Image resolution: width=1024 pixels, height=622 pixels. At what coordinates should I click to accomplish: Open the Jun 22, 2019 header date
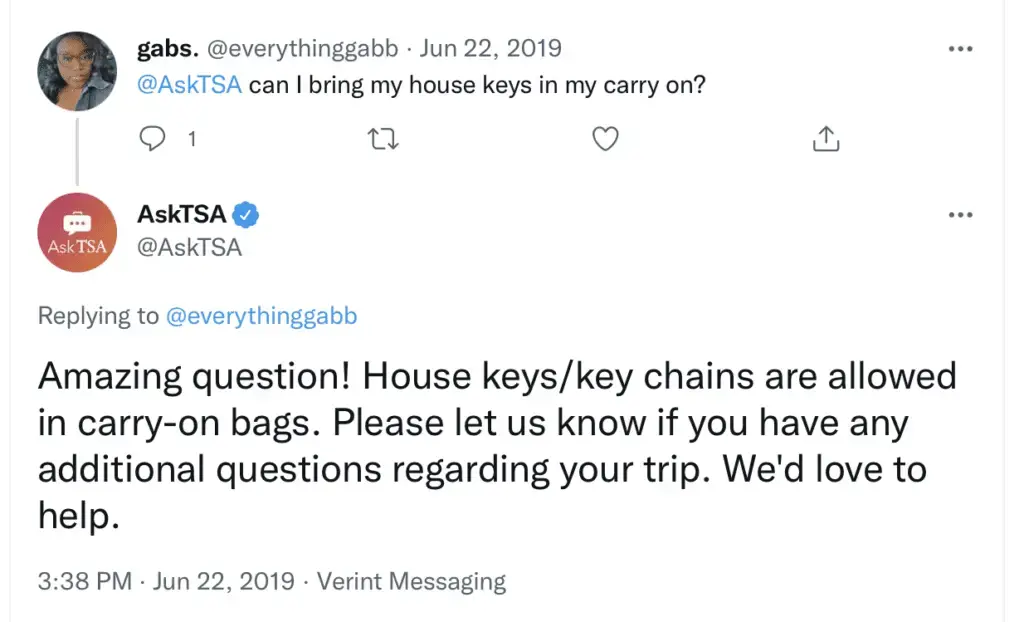[490, 48]
